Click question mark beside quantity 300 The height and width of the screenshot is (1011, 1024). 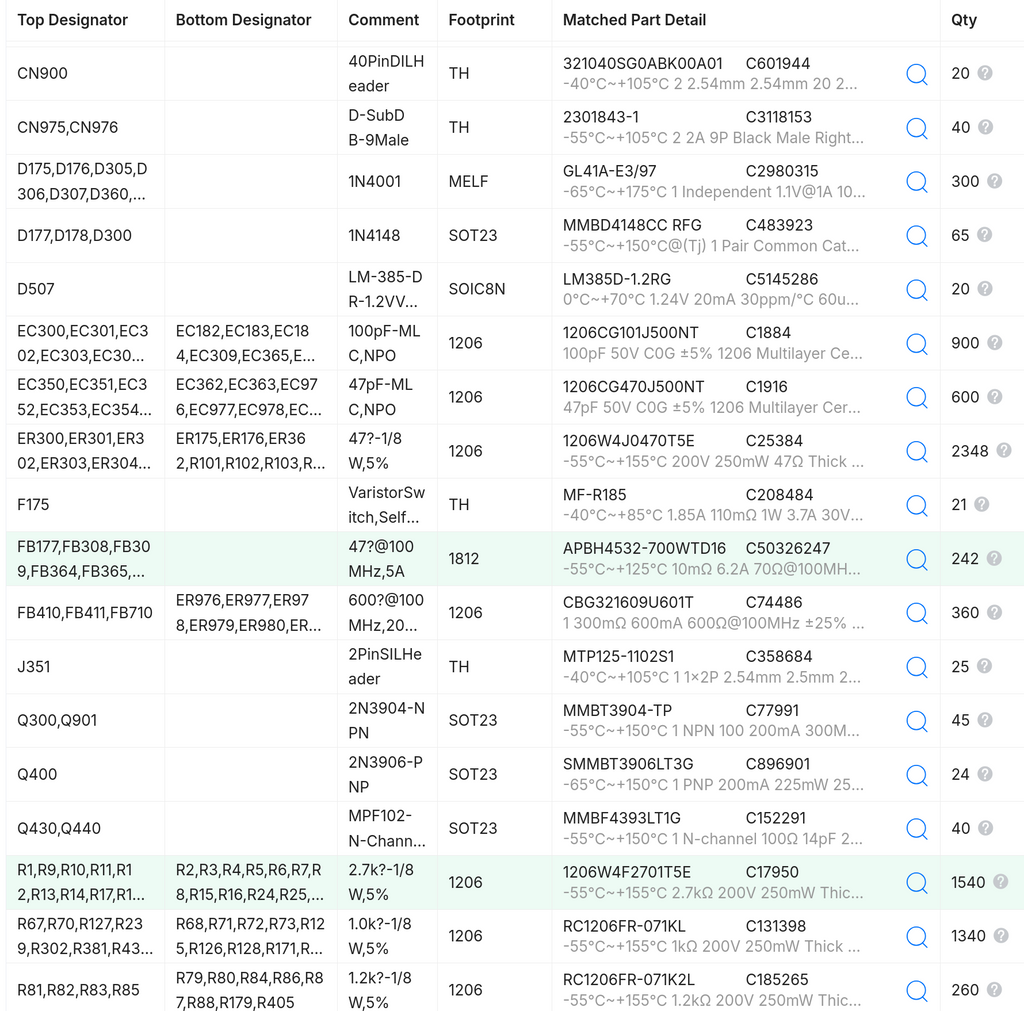coord(994,181)
